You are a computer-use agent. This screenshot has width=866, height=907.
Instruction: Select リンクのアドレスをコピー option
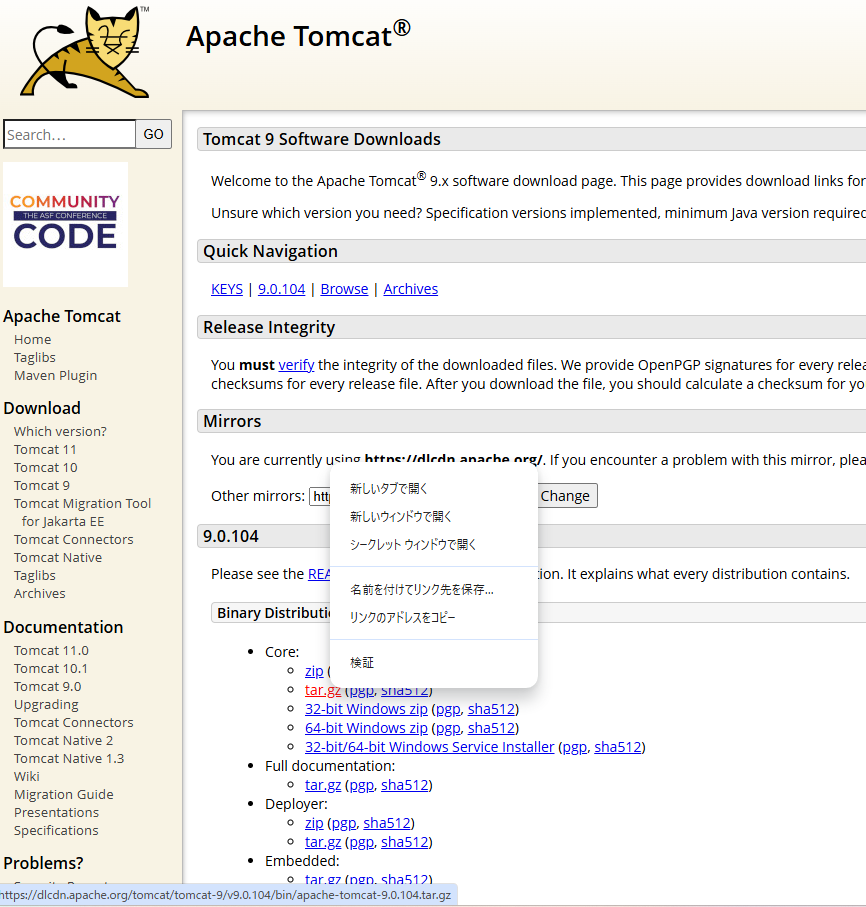[x=403, y=617]
